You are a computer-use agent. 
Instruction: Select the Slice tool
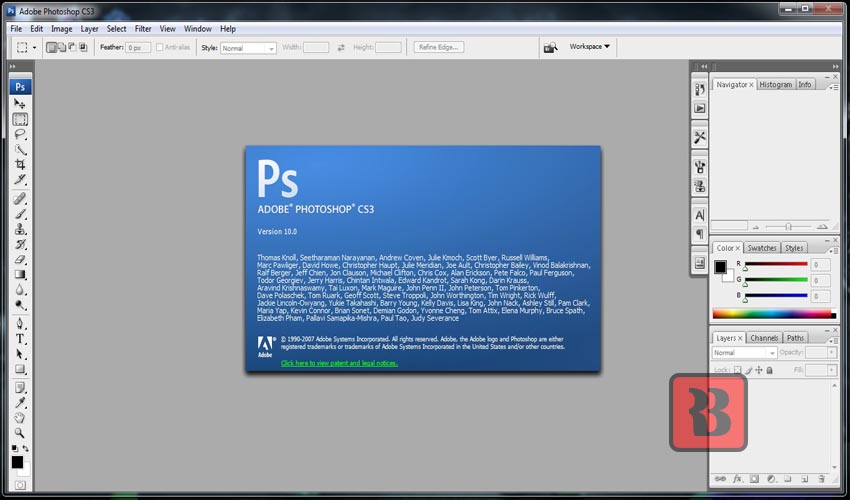20,179
